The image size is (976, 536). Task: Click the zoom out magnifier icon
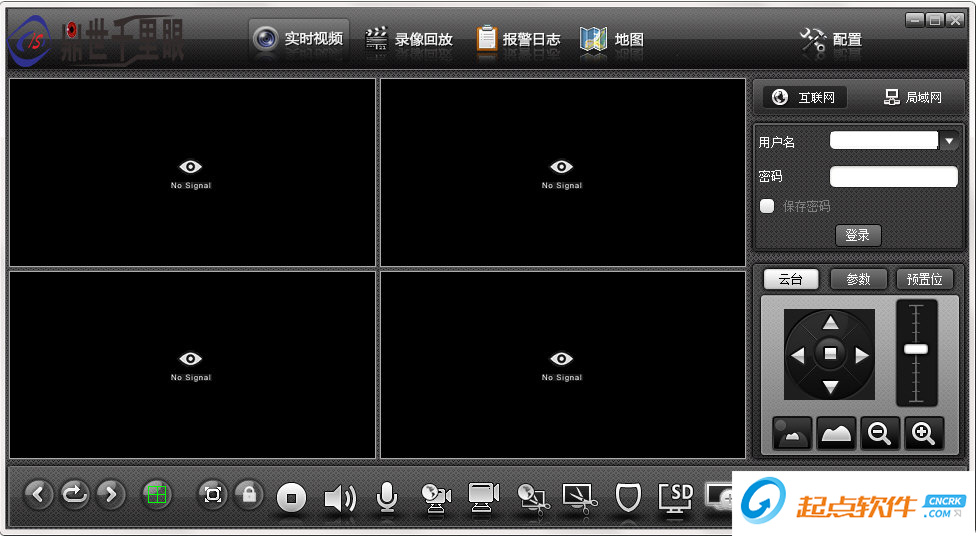point(880,433)
